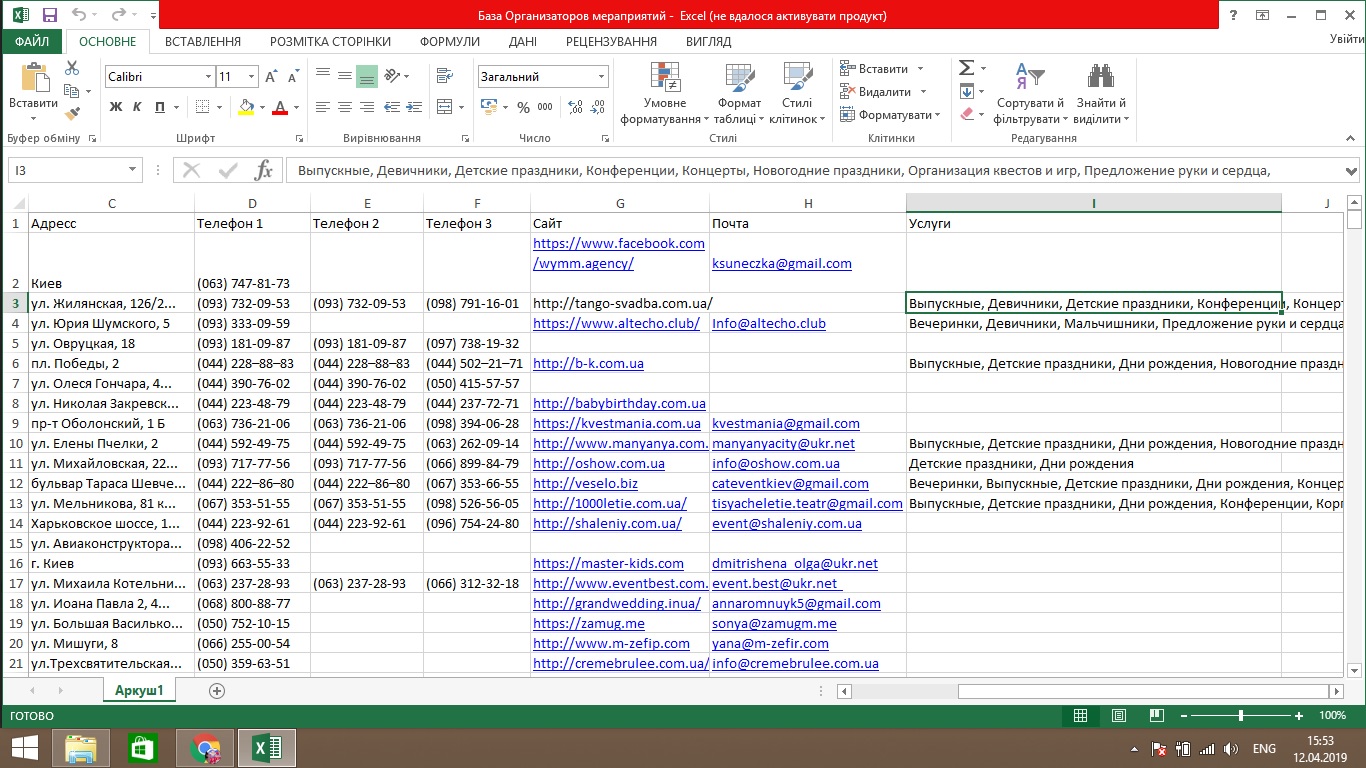1366x768 pixels.
Task: Open link https://master-kids.com
Action: 608,564
